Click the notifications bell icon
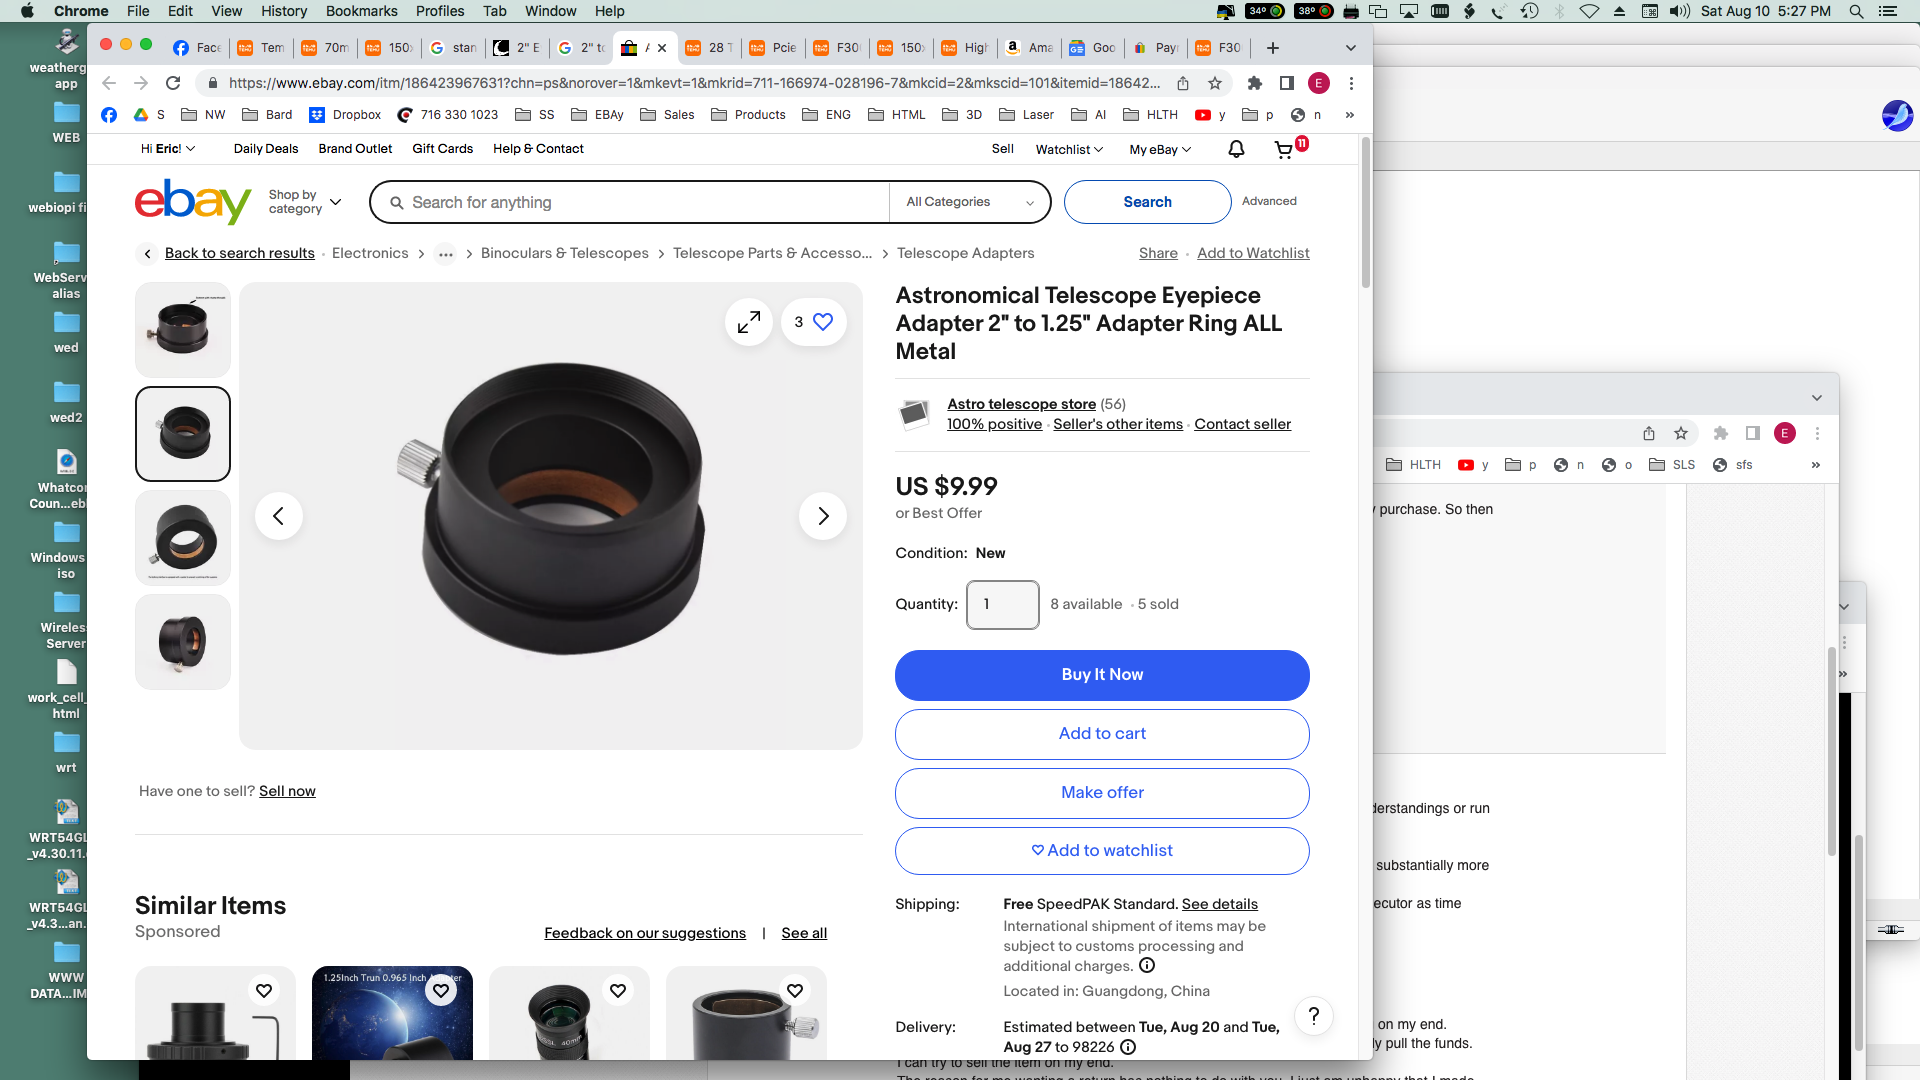This screenshot has width=1920, height=1080. (x=1236, y=149)
